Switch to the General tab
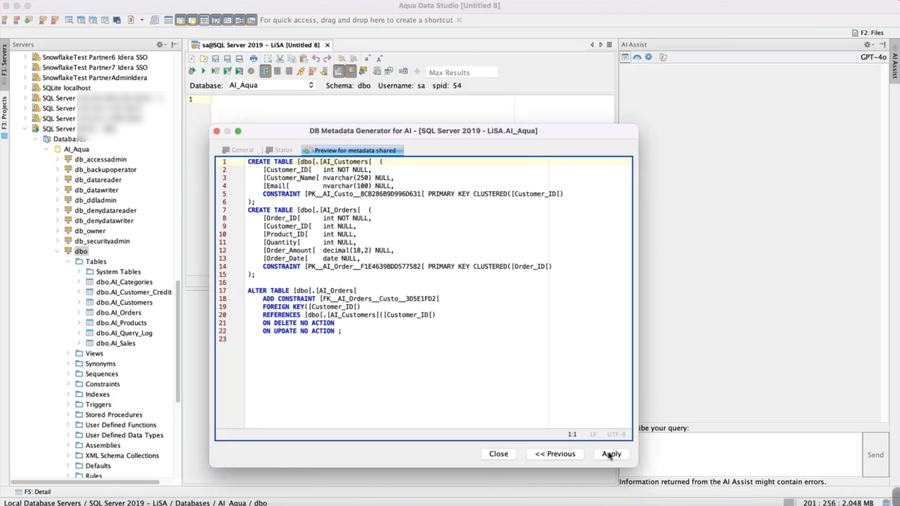 pyautogui.click(x=238, y=150)
